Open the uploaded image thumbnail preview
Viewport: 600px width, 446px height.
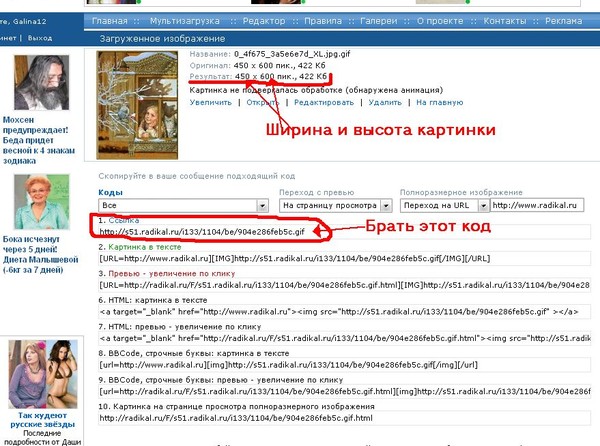[x=137, y=105]
